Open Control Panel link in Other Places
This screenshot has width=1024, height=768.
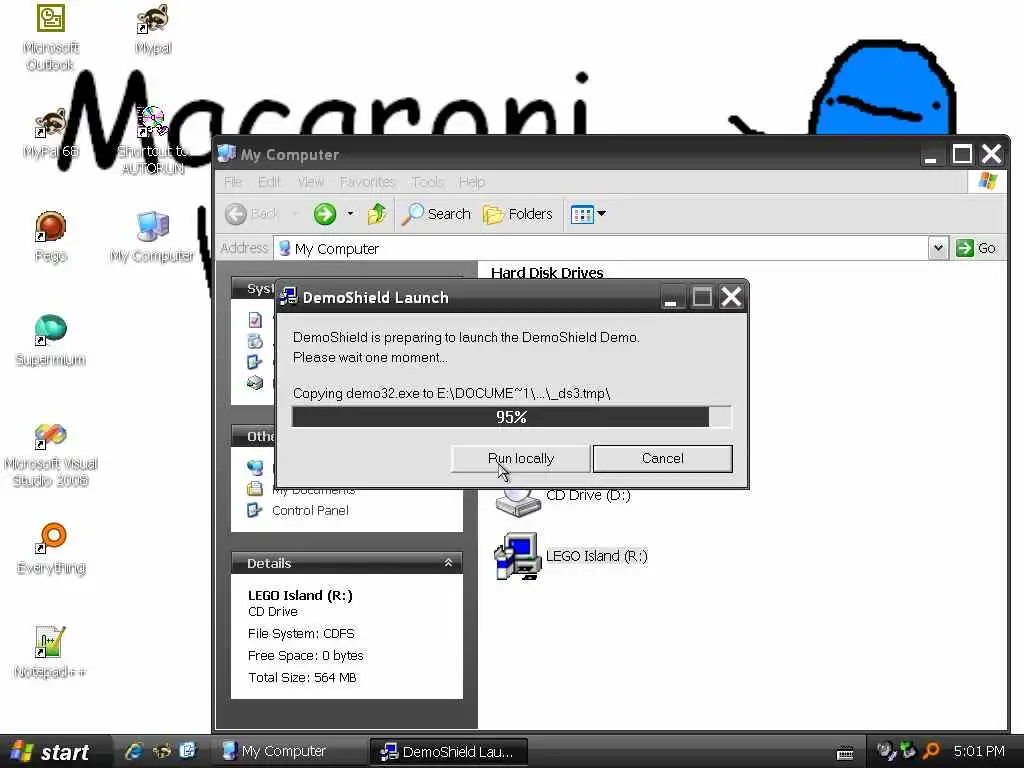point(310,511)
